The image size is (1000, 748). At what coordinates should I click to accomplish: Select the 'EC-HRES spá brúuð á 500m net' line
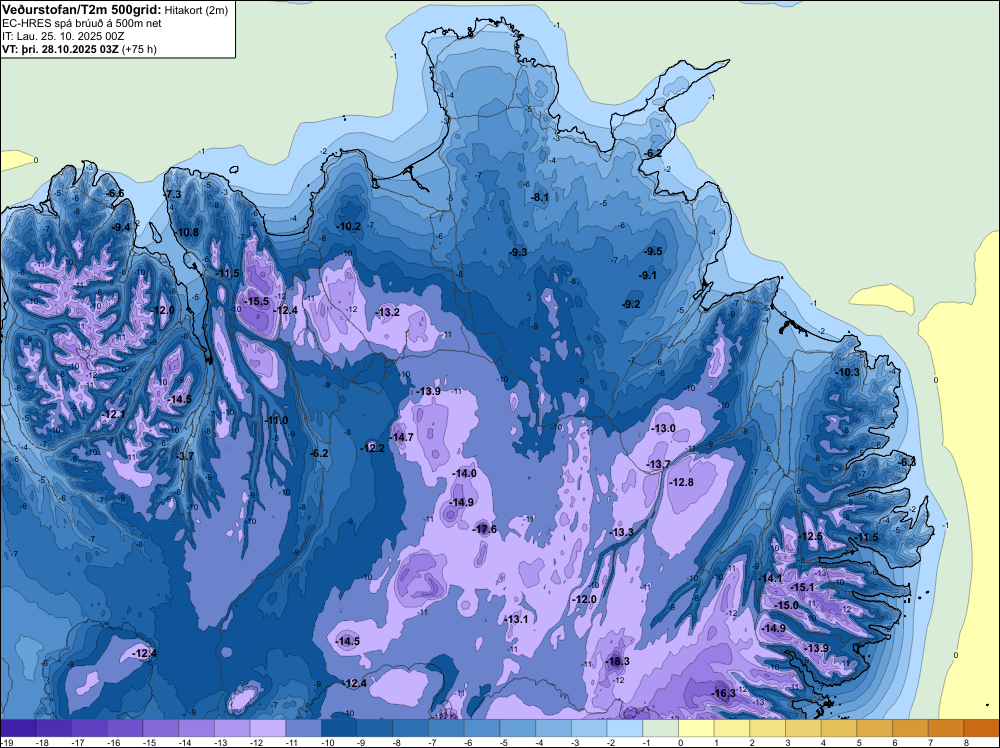pos(82,24)
